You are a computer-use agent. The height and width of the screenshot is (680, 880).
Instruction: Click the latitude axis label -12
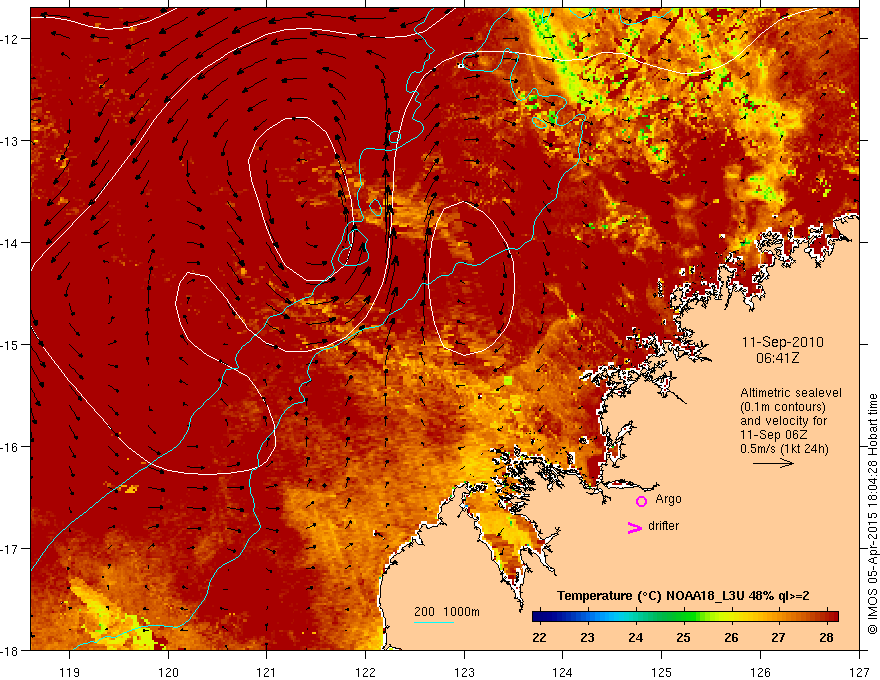[10, 39]
